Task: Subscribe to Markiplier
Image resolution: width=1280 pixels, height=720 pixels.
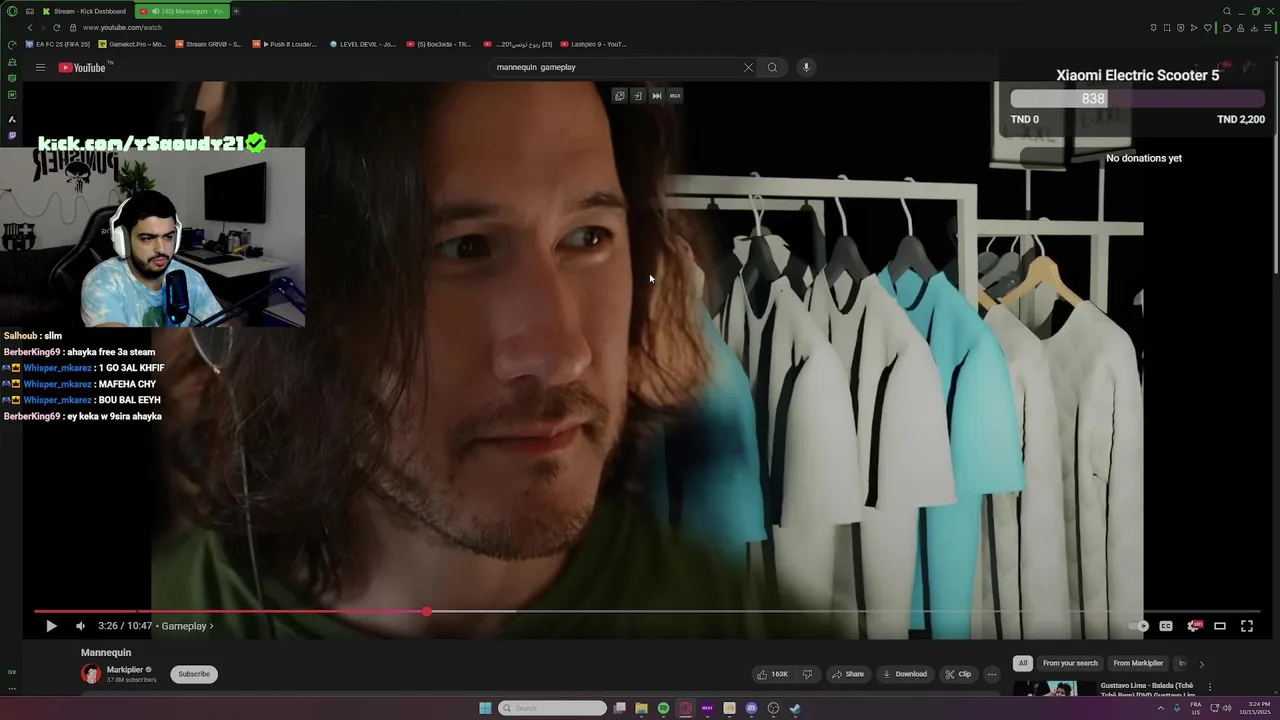Action: coord(194,674)
